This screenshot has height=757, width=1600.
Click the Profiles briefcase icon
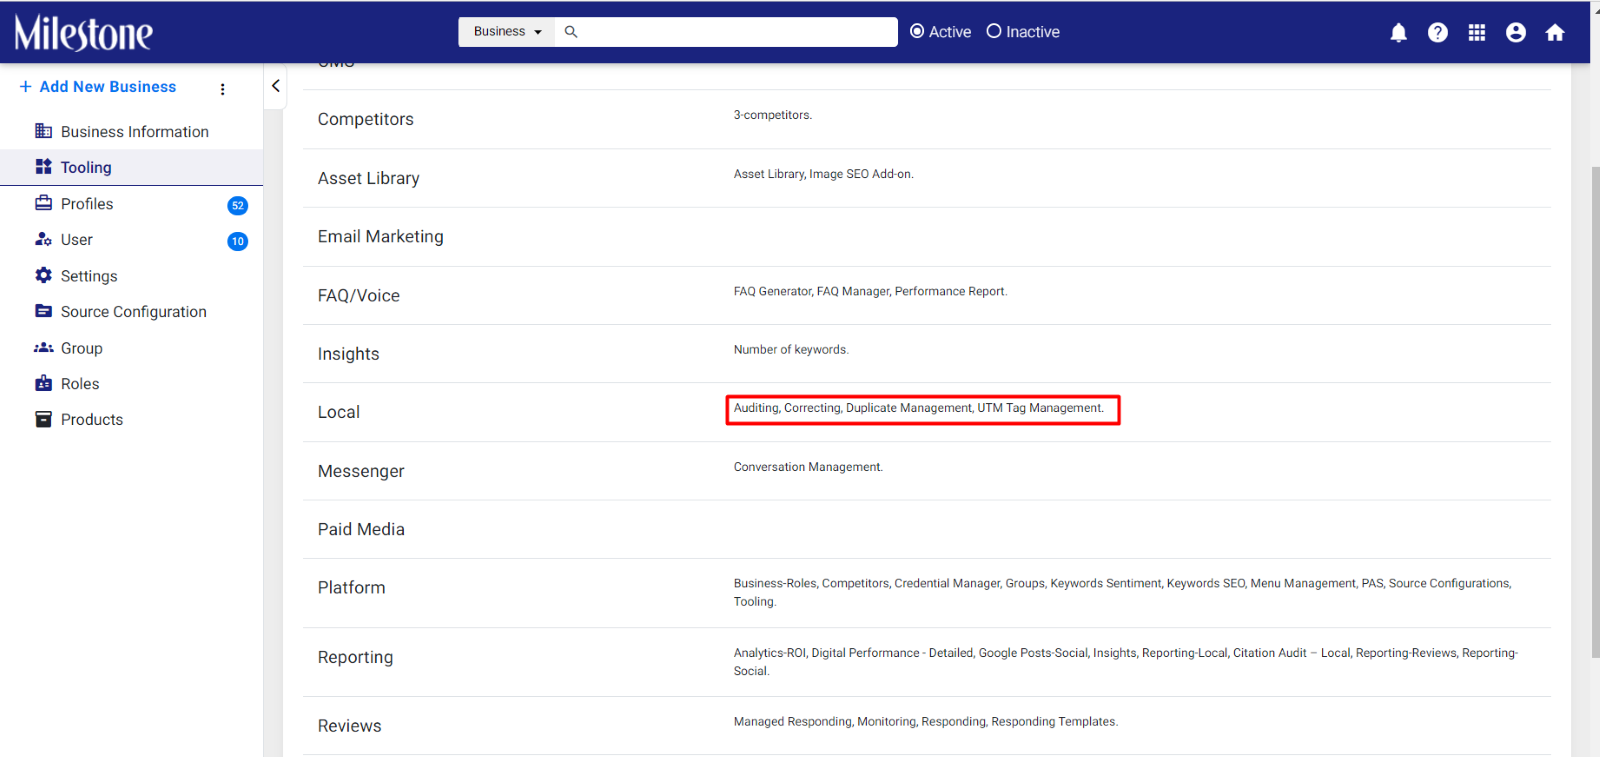[43, 203]
